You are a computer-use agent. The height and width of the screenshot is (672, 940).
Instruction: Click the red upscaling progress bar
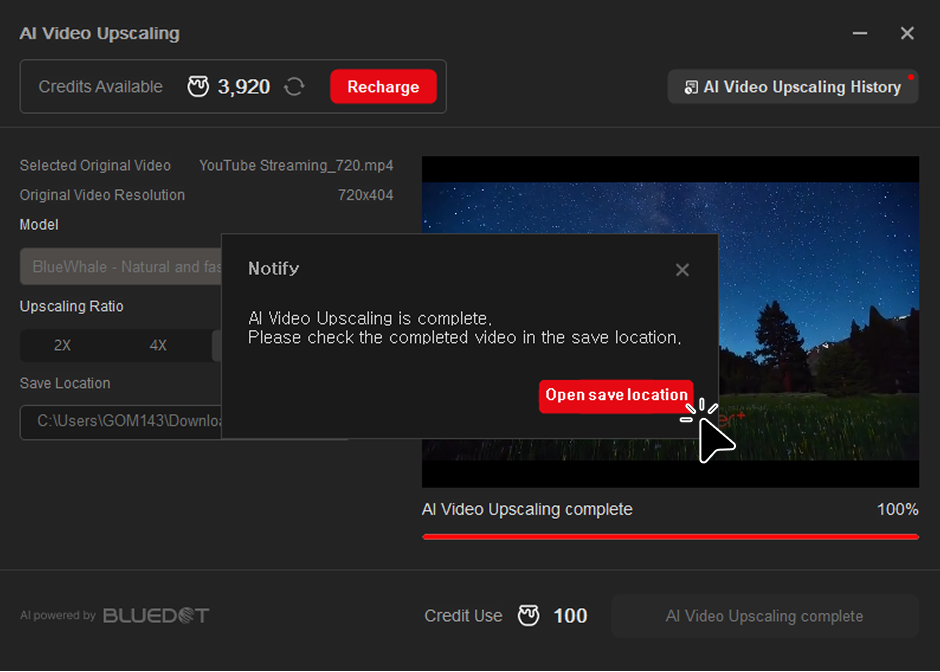tap(669, 537)
